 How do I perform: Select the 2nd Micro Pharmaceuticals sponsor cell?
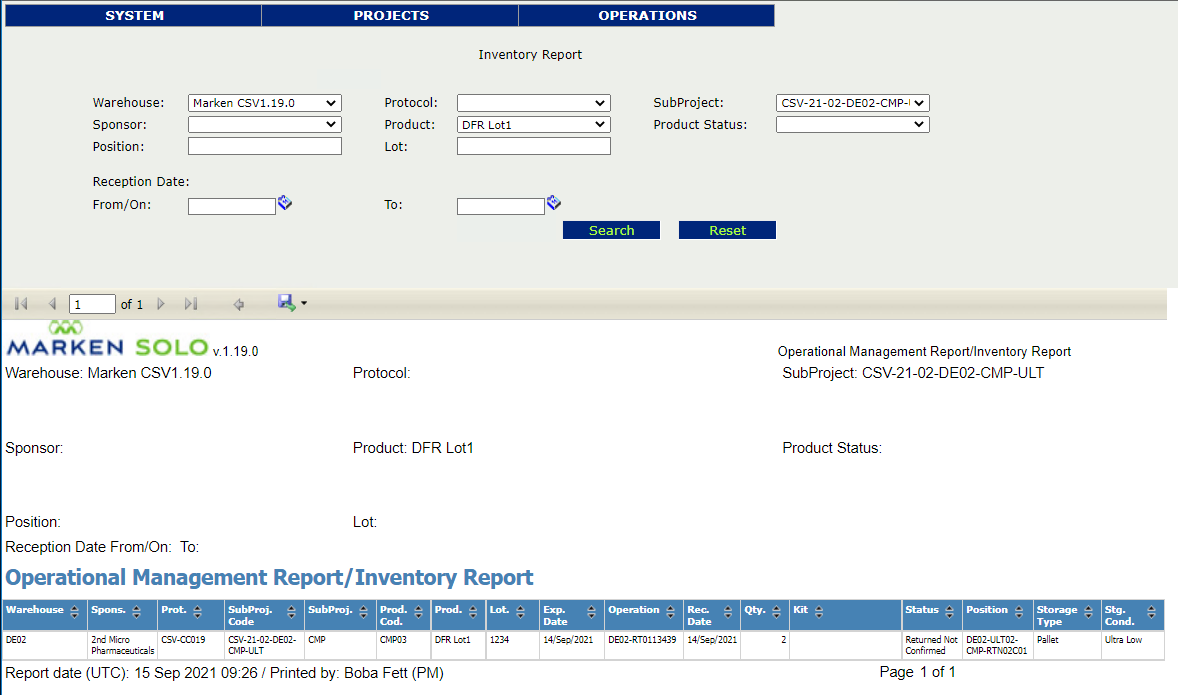click(x=122, y=645)
